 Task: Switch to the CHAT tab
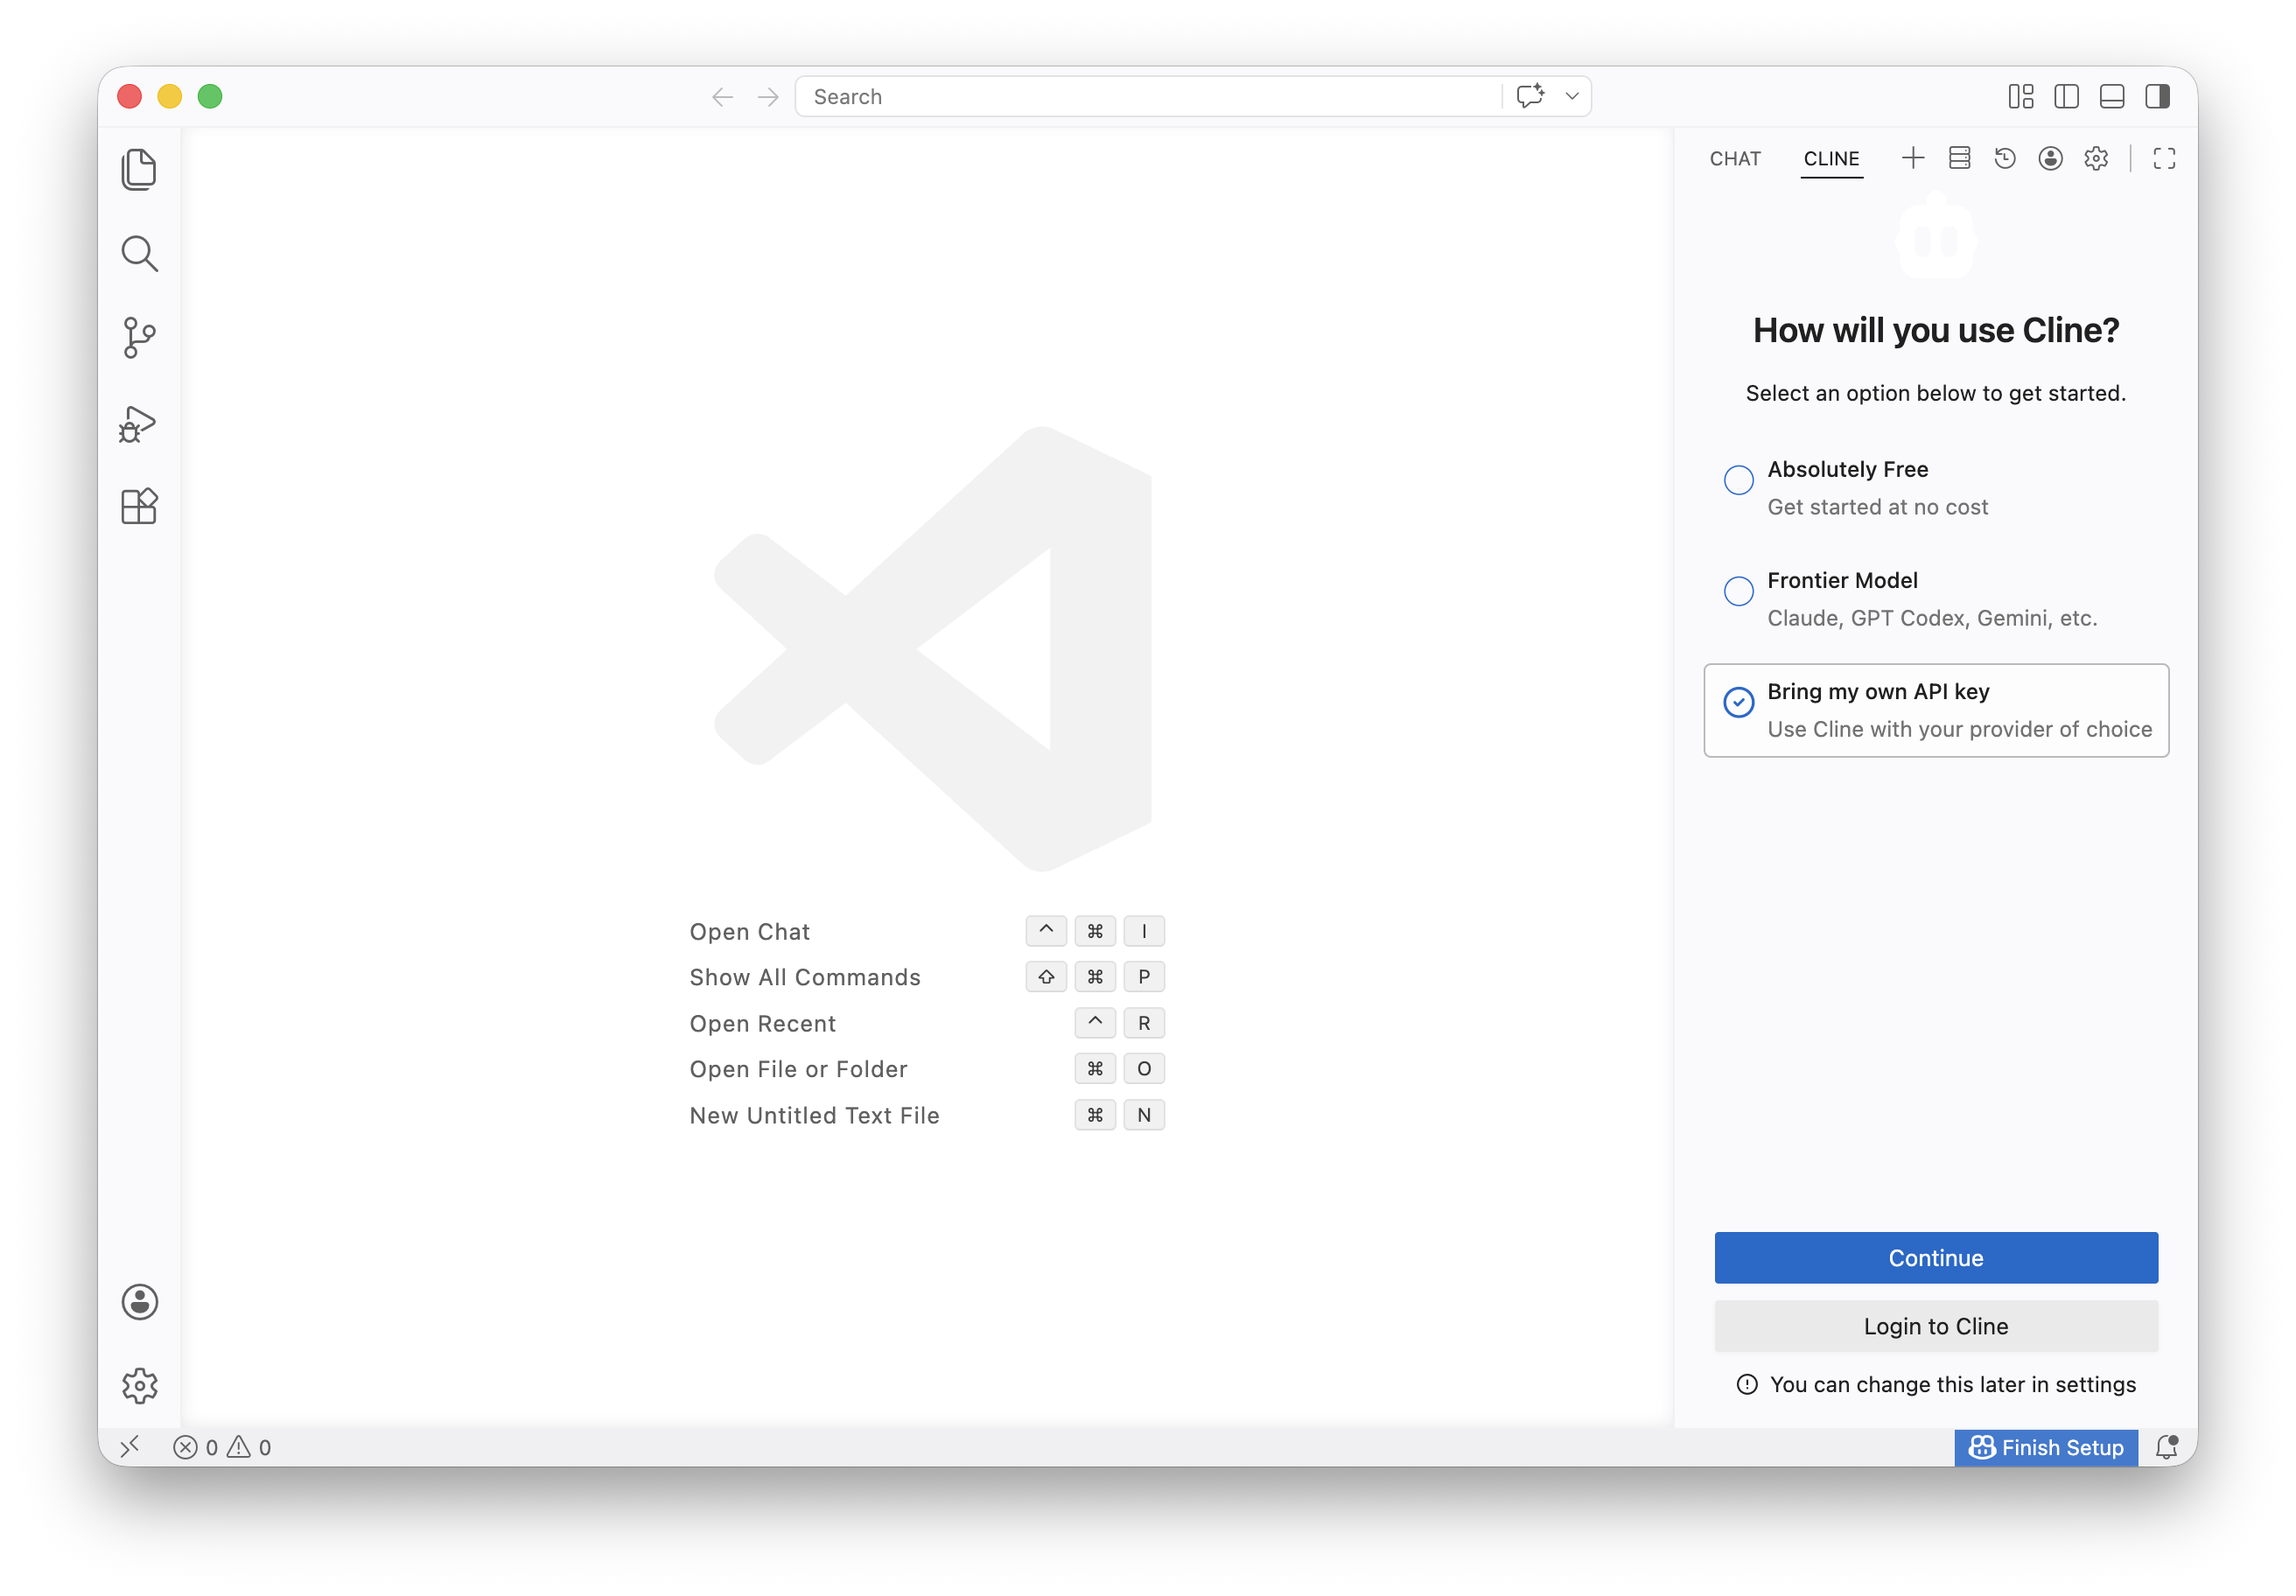tap(1735, 159)
